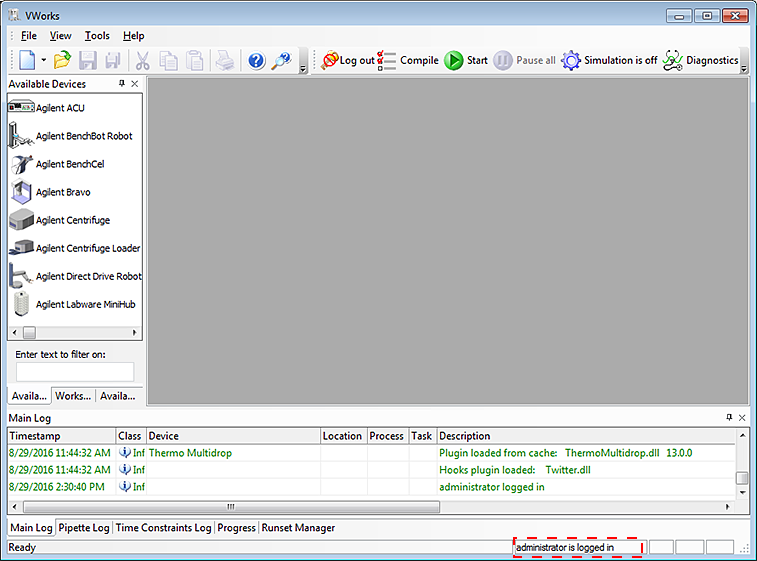Image resolution: width=757 pixels, height=561 pixels.
Task: Click the Pause all button
Action: click(x=524, y=60)
